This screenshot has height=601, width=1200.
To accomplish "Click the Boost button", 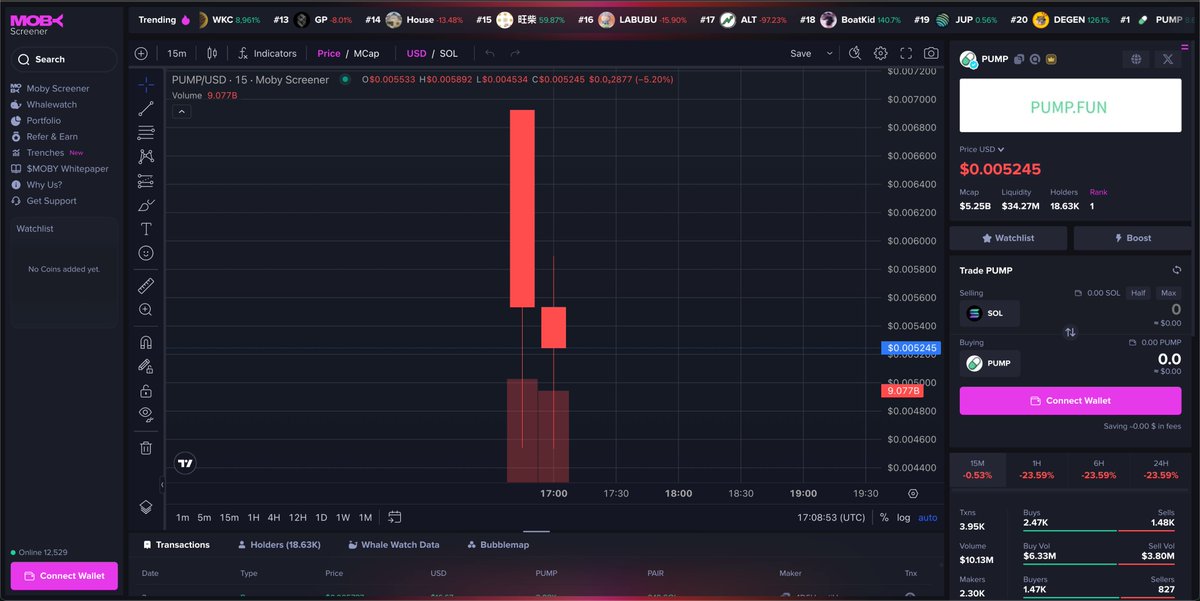I will (x=1132, y=238).
